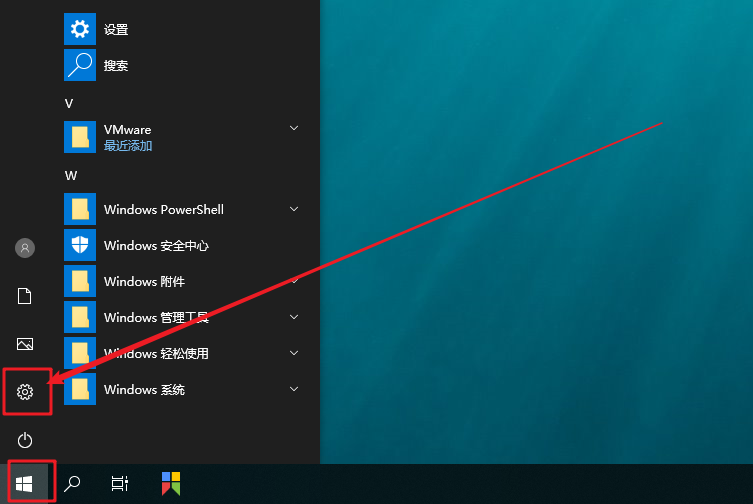Expand the VMware folder chevron
Viewport: 753px width, 504px height.
(x=294, y=128)
